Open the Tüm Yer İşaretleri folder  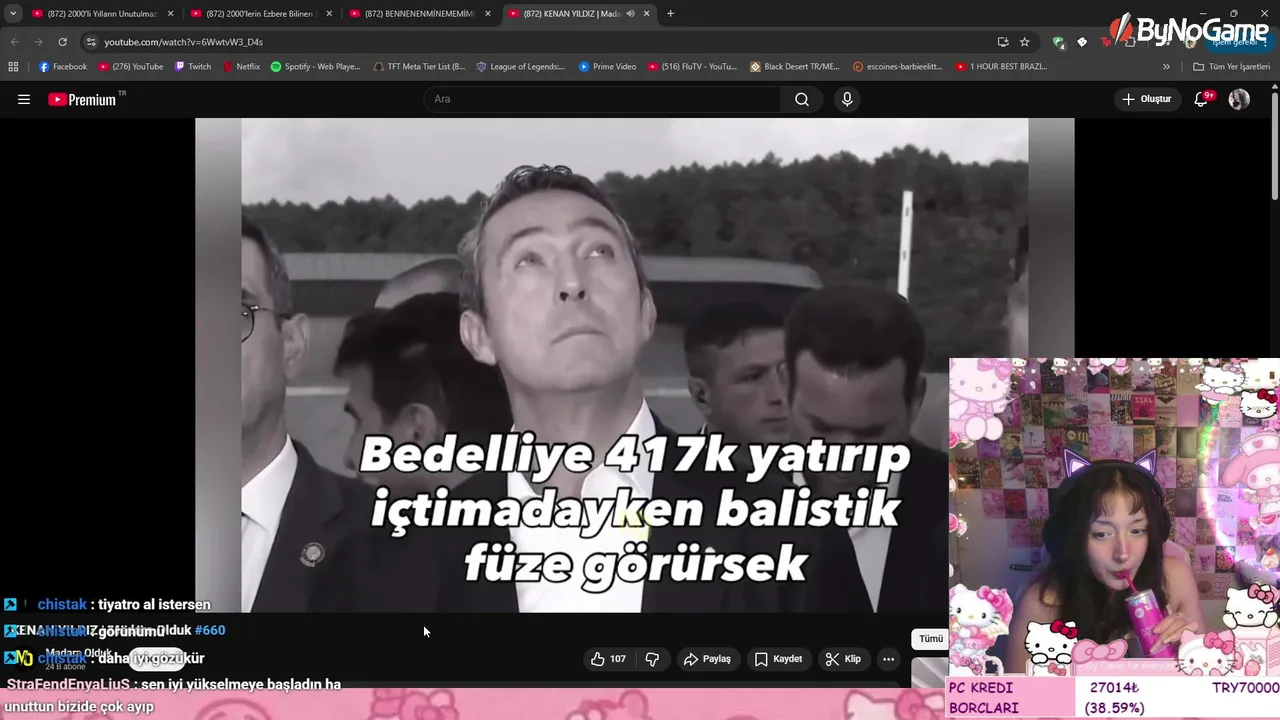[x=1231, y=67]
